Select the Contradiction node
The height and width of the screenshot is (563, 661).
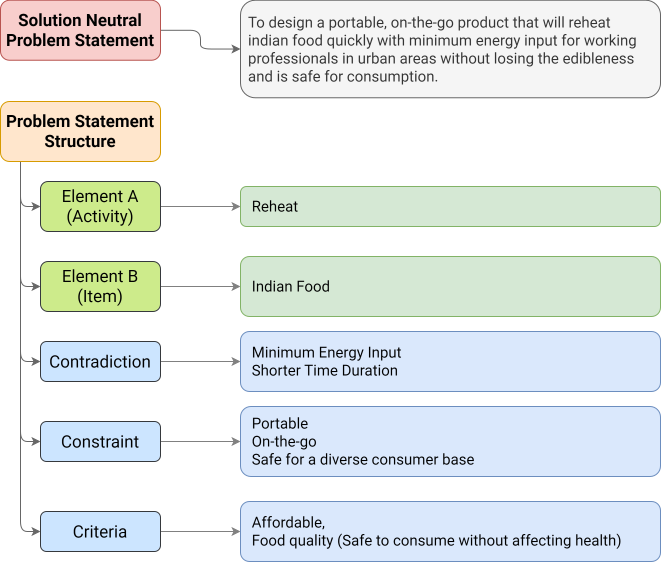coord(100,362)
